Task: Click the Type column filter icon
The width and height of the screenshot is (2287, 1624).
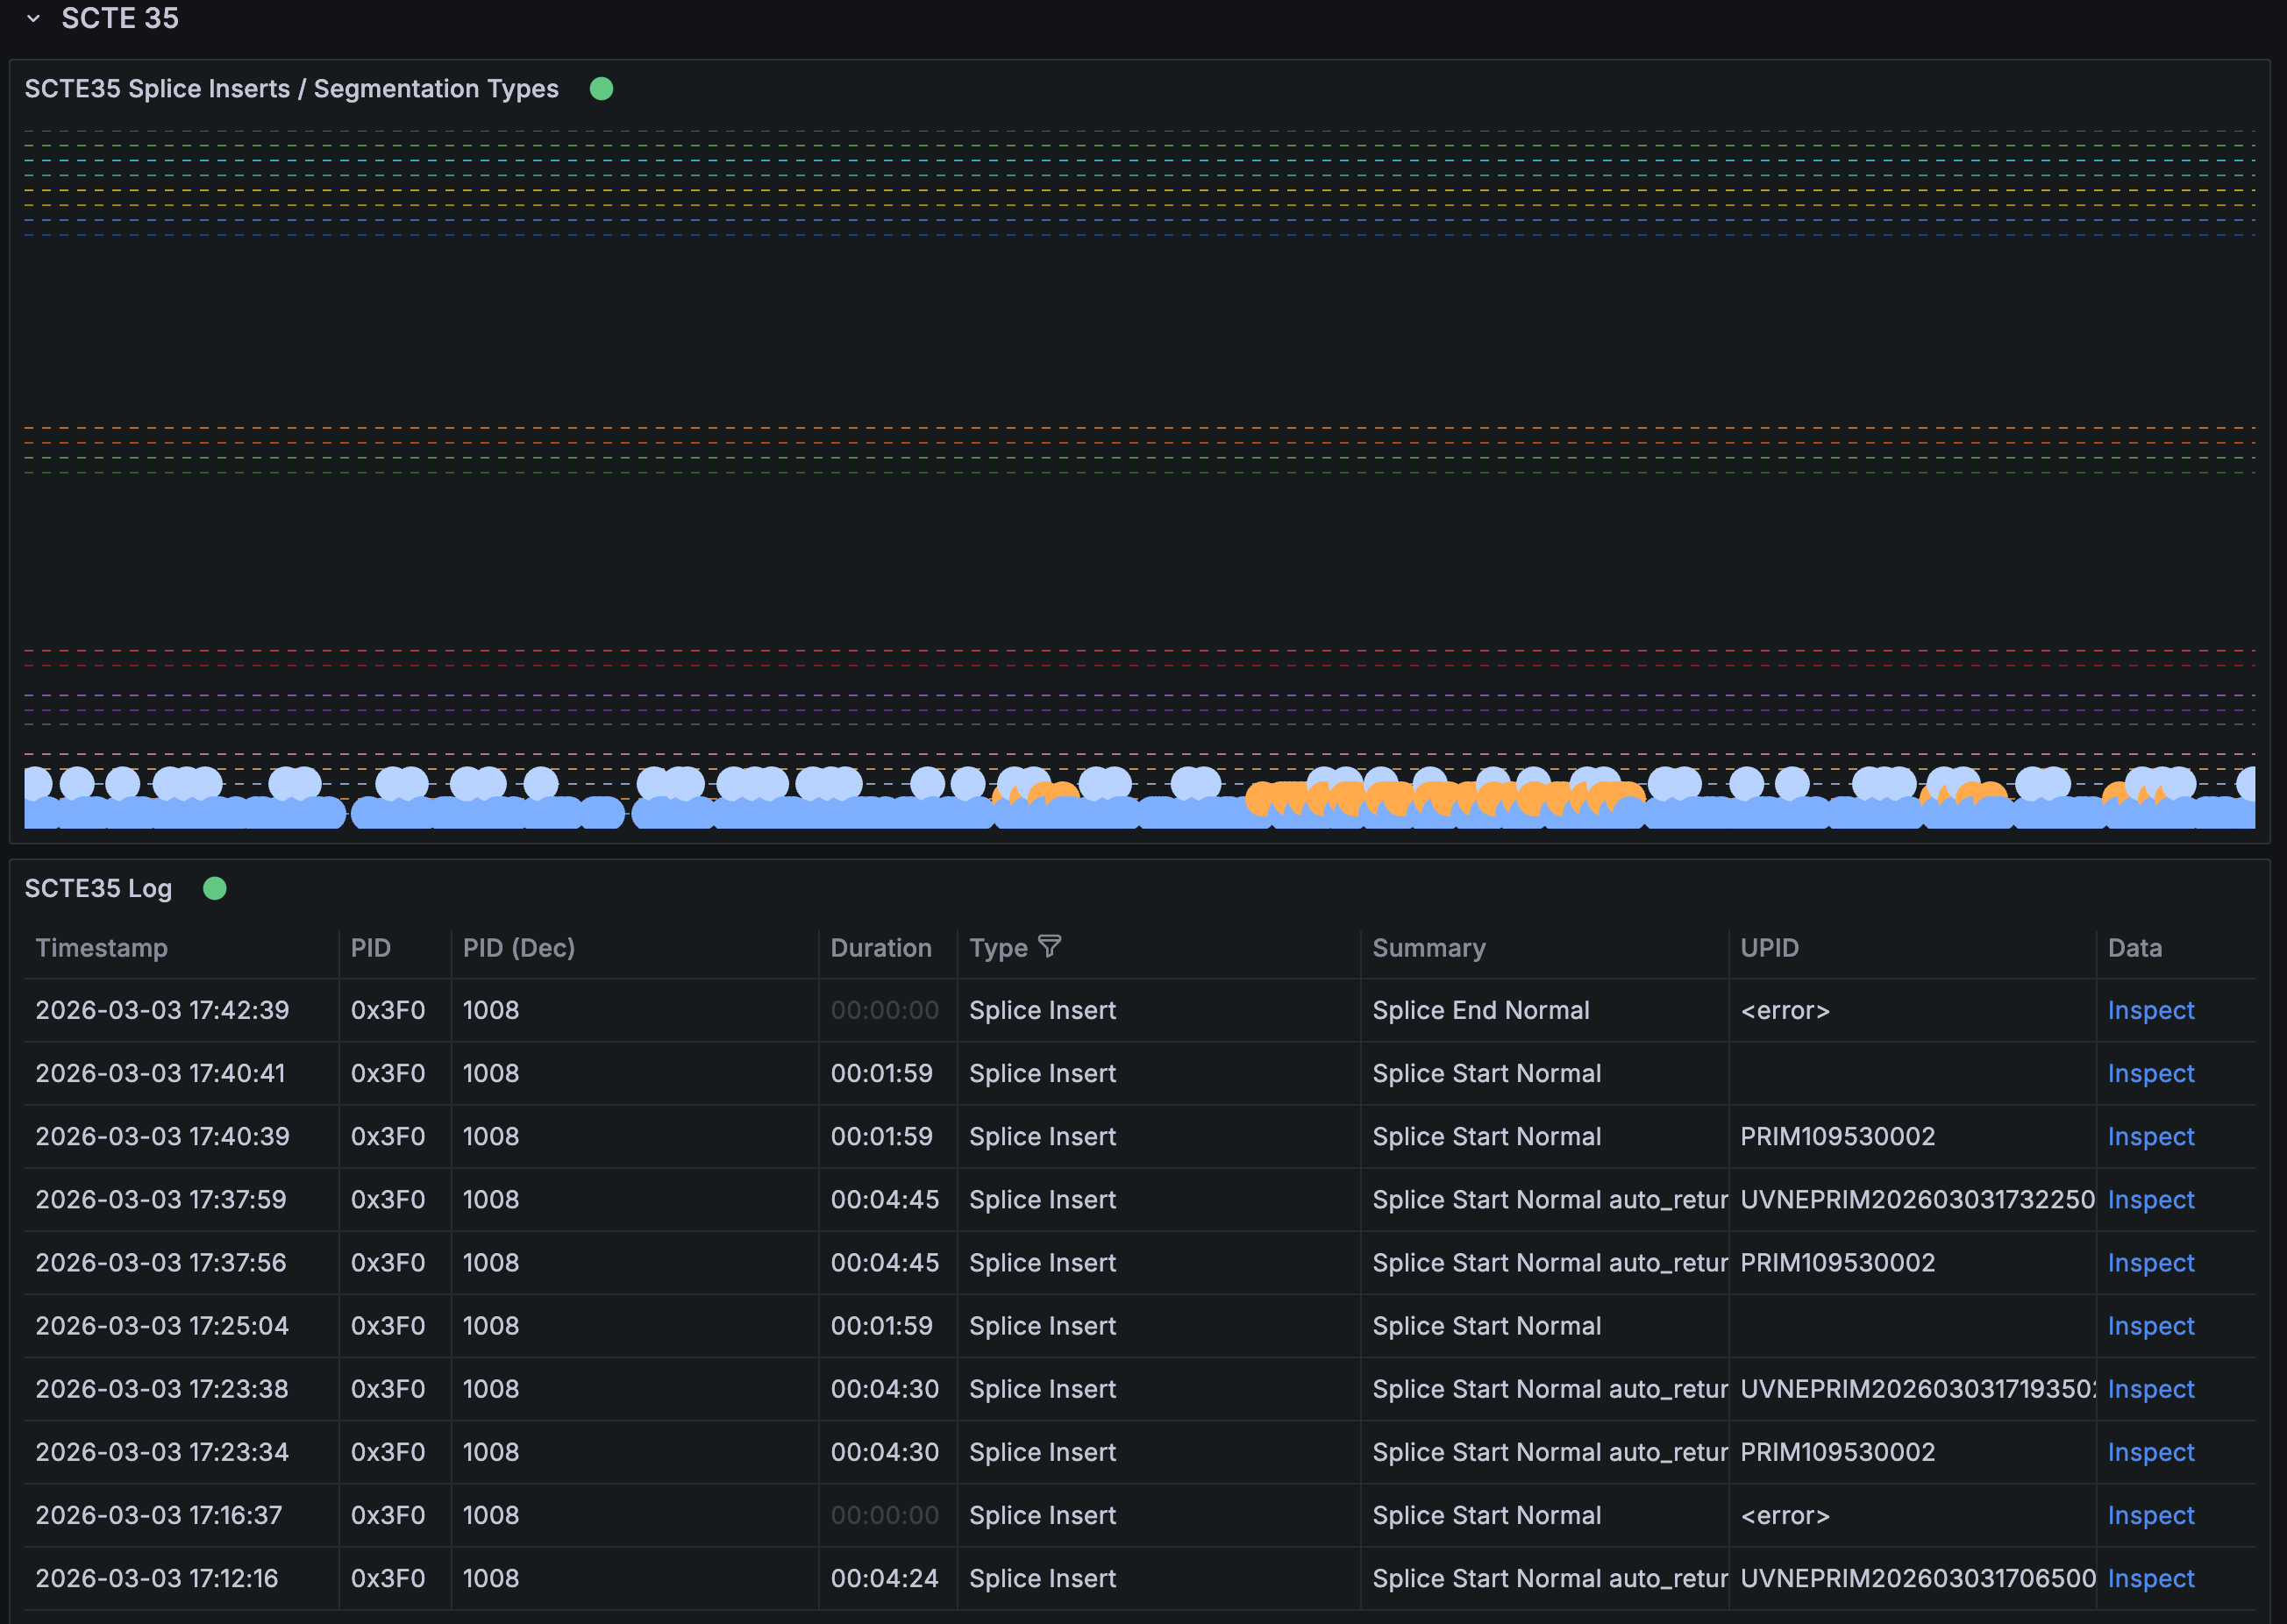Action: 1049,946
